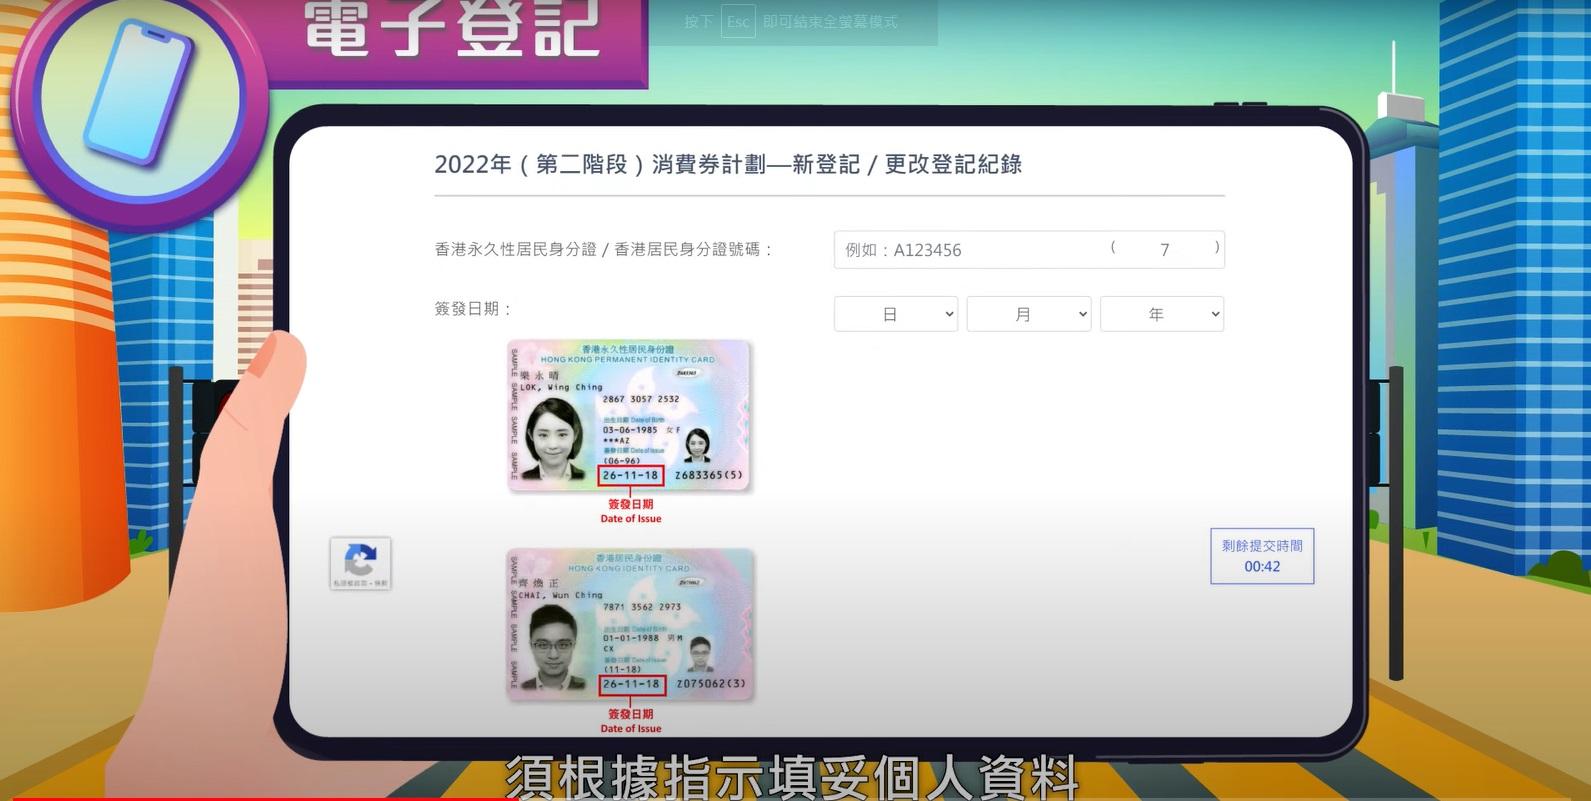Click the 電子登記 title banner

click(x=452, y=30)
